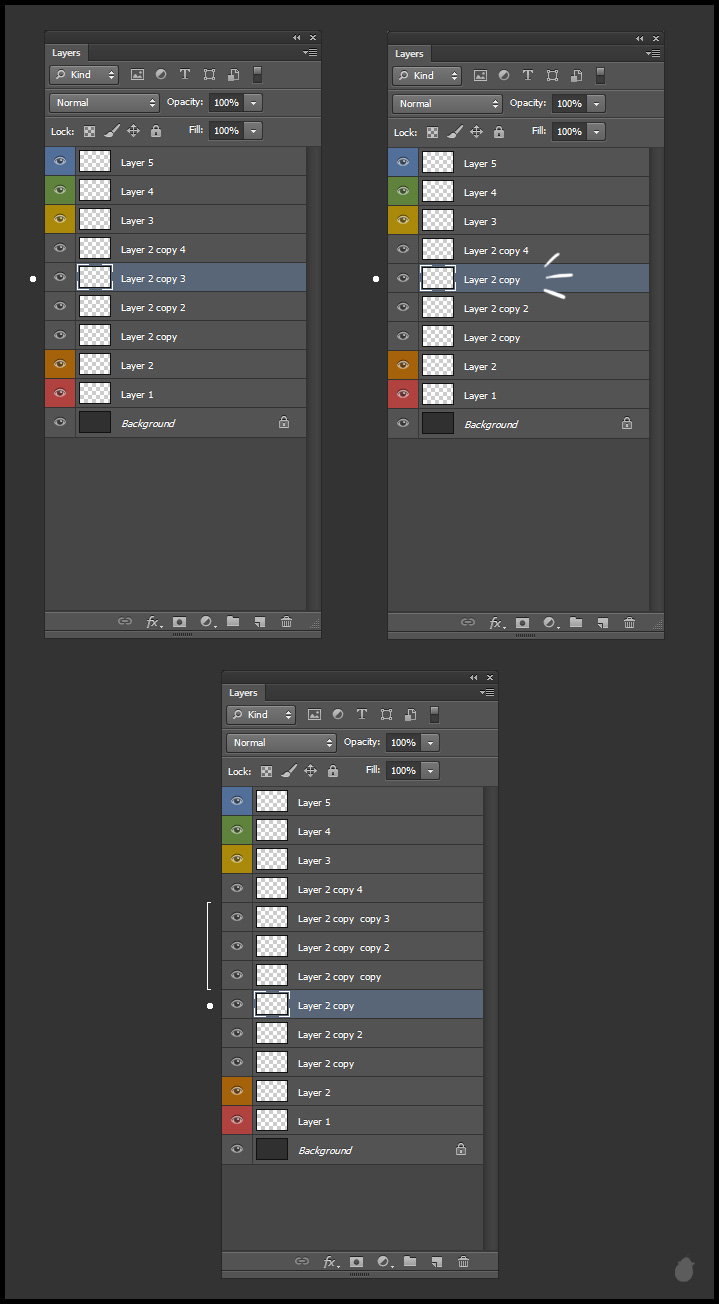Click new group folder icon in top-right panel
Screen dimensions: 719x1304
576,623
